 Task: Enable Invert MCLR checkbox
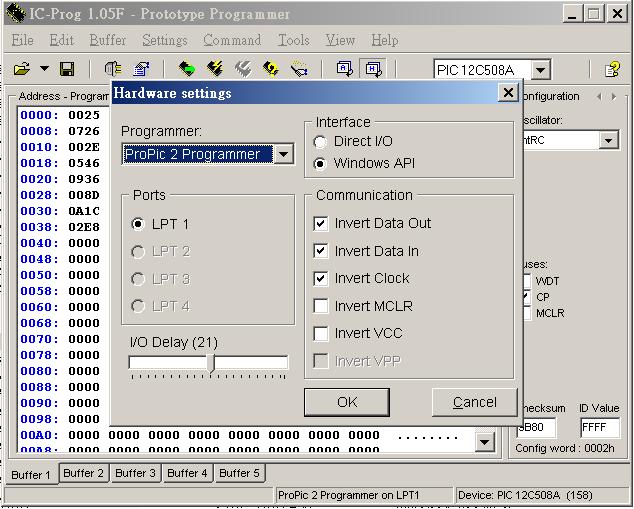click(321, 306)
